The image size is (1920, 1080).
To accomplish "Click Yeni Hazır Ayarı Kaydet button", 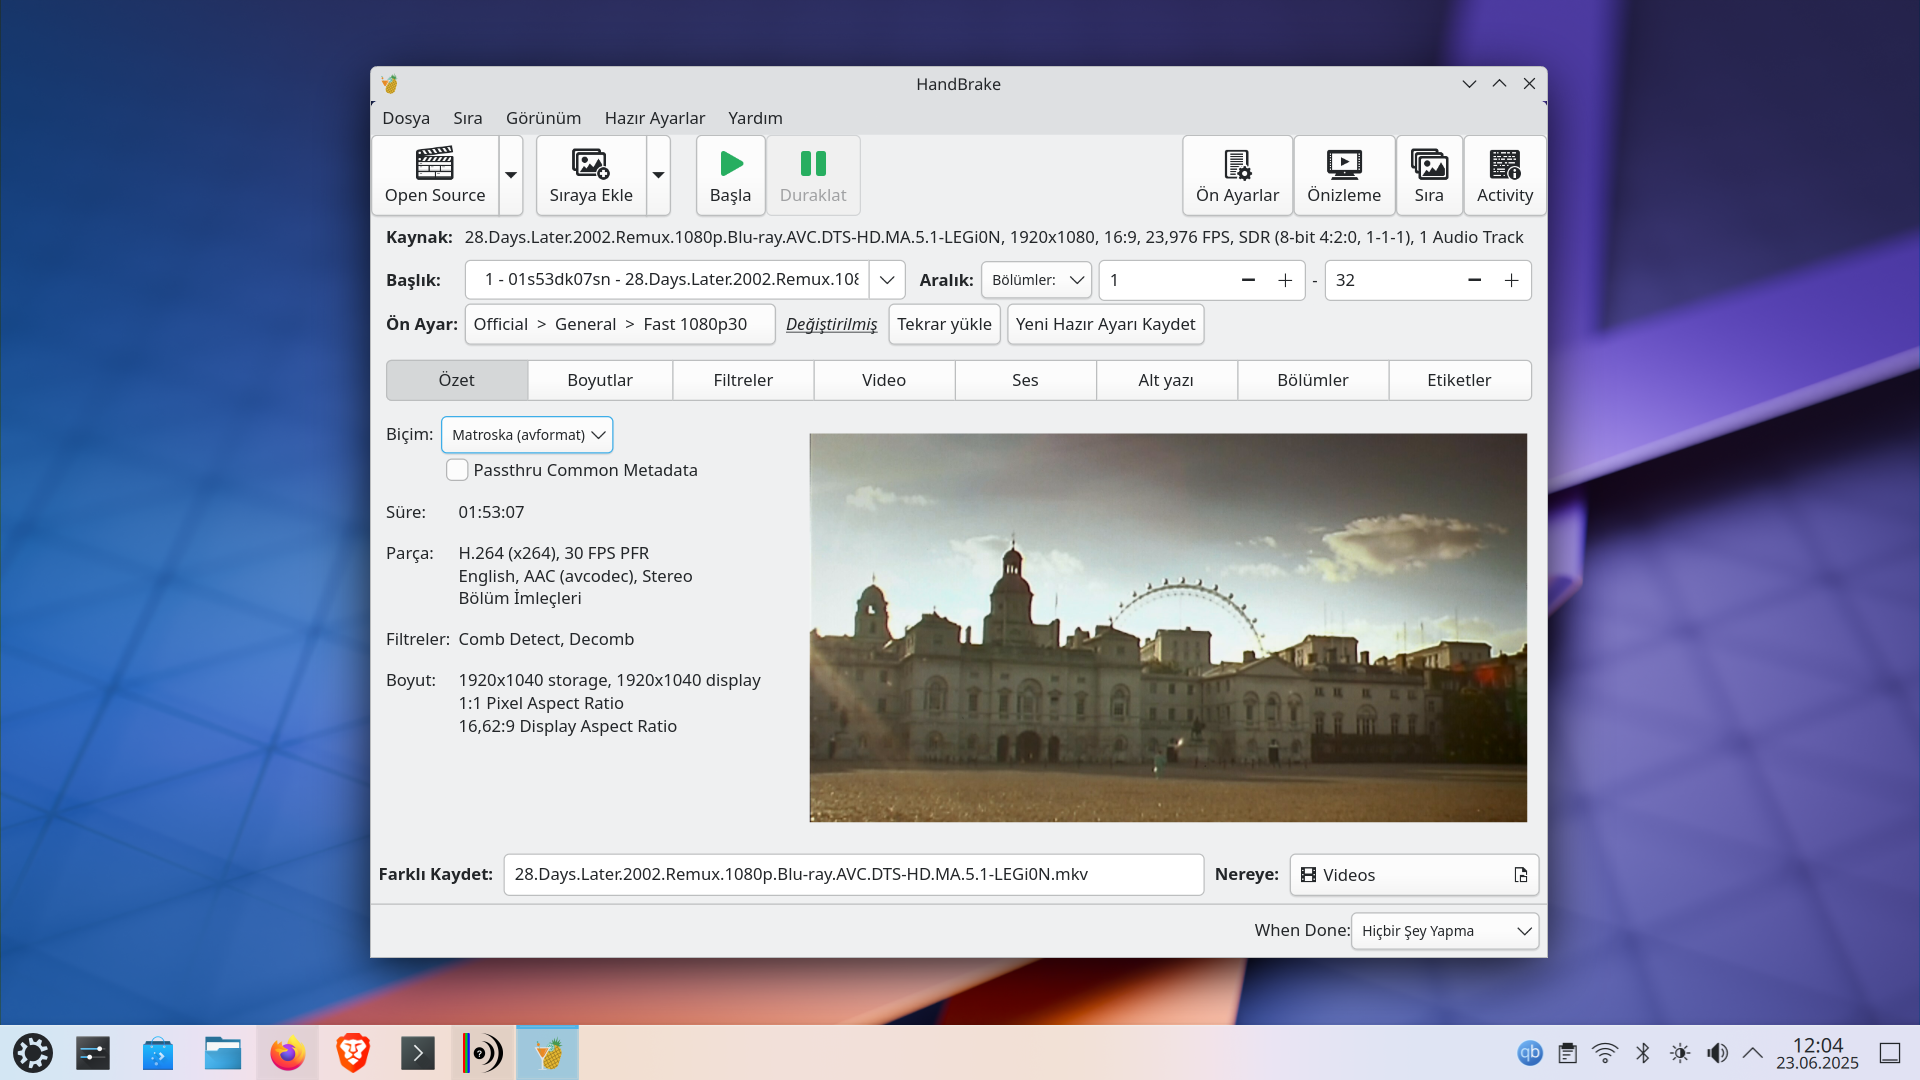I will click(x=1105, y=324).
